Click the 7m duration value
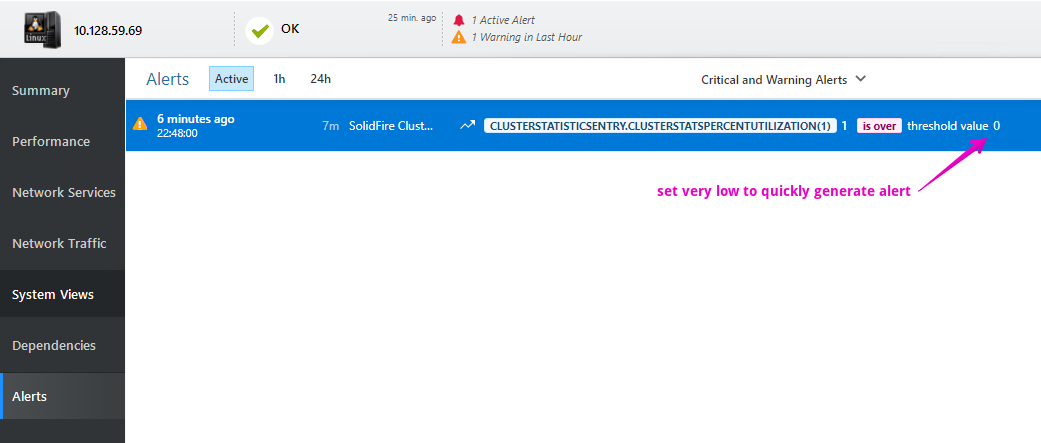 click(331, 126)
